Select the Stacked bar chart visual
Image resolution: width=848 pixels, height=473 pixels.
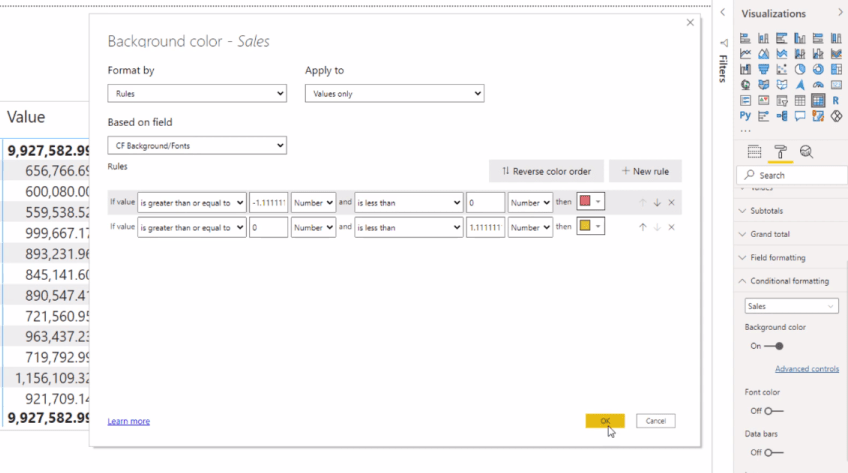pyautogui.click(x=745, y=38)
